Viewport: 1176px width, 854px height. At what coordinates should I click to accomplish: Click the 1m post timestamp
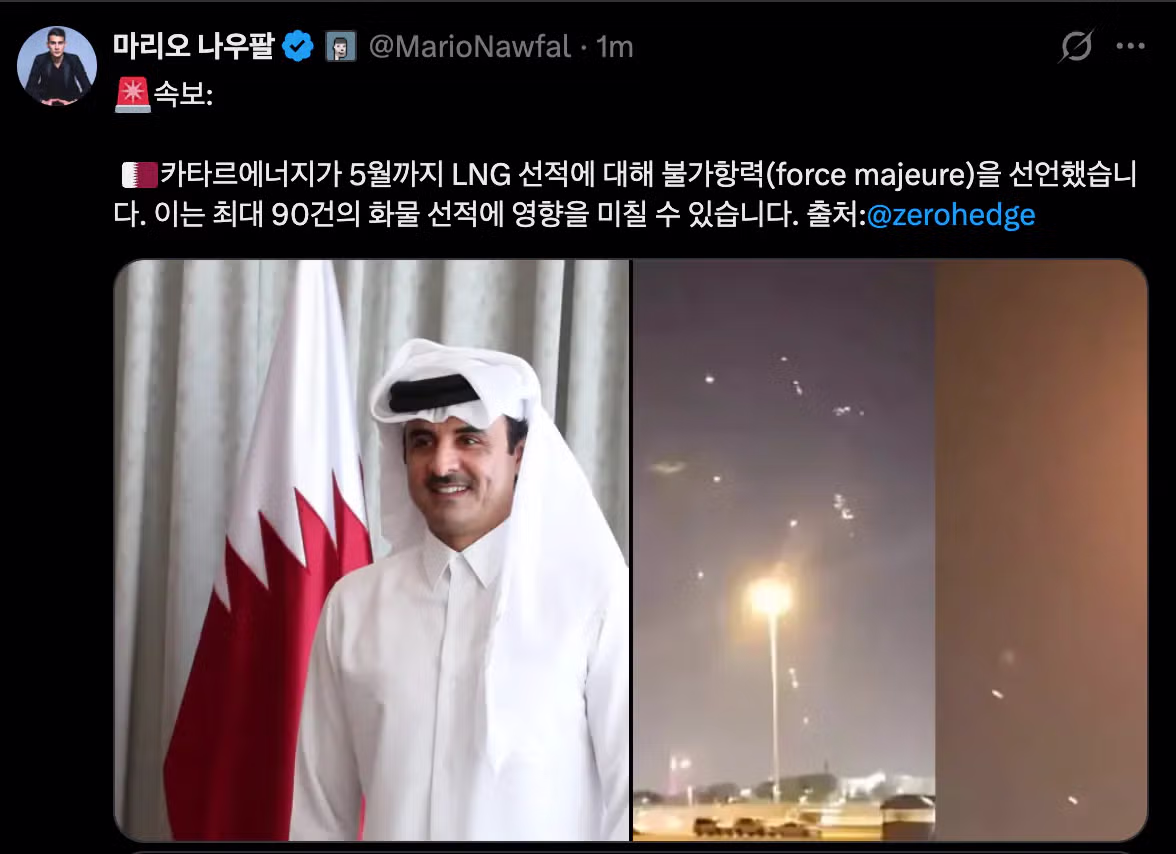coord(614,47)
